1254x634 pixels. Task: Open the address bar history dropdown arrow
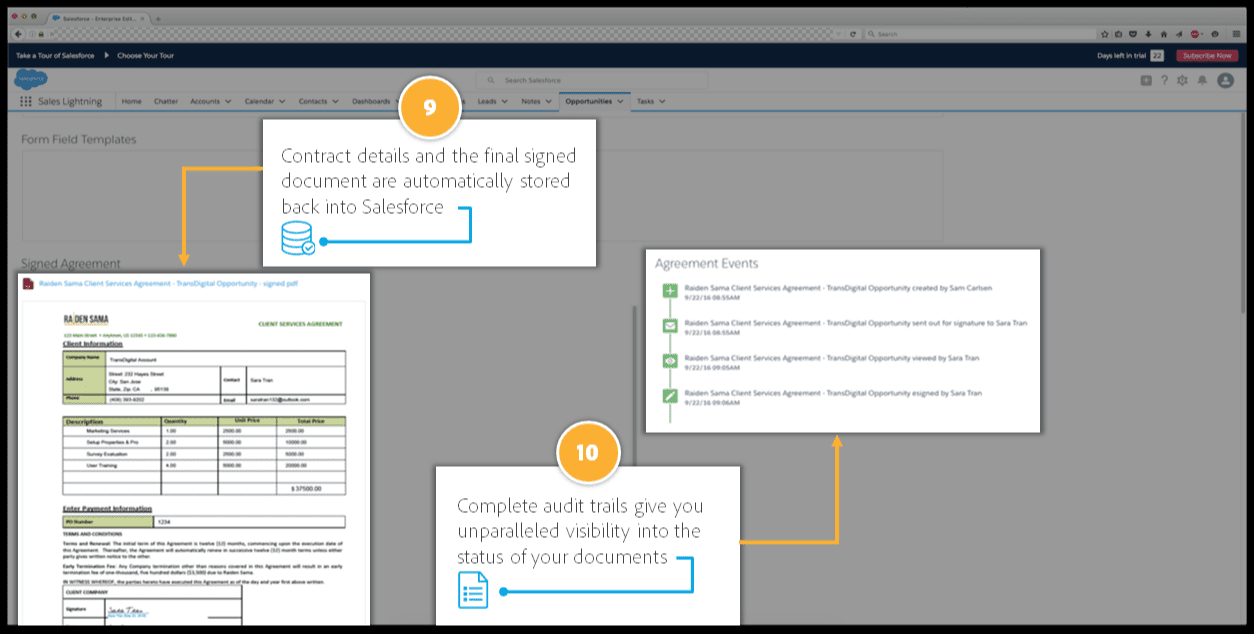(838, 33)
